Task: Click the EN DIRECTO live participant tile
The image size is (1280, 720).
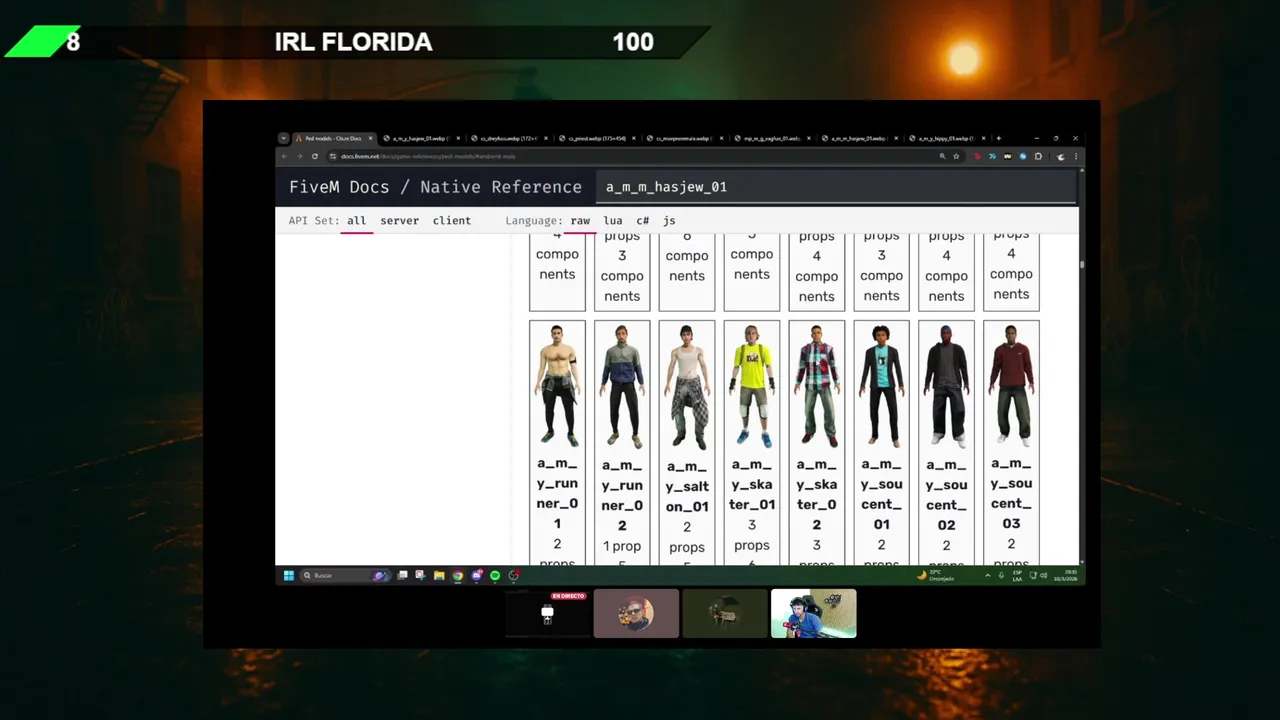Action: (x=547, y=613)
